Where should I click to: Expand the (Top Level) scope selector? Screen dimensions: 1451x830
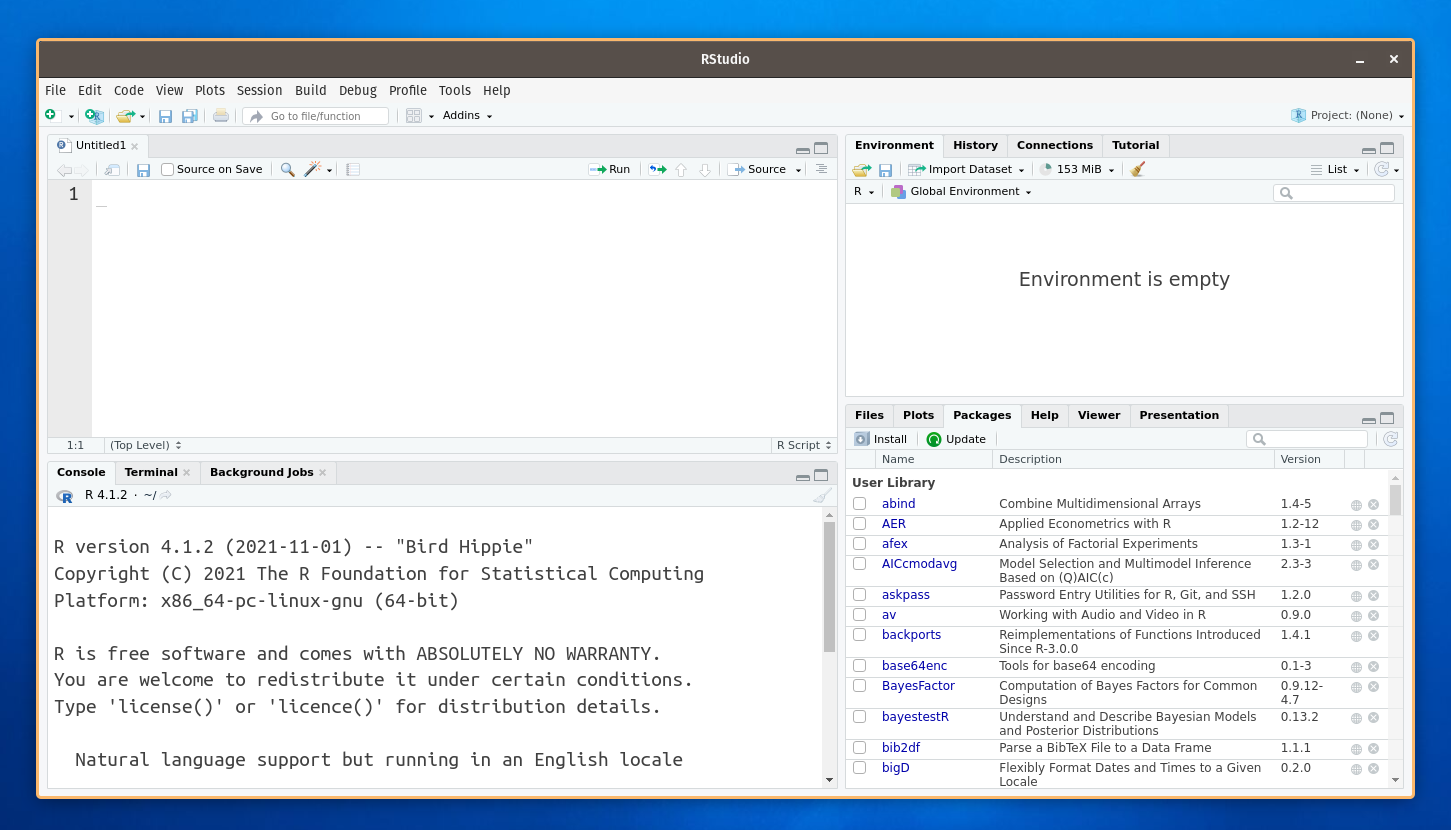[x=146, y=446]
